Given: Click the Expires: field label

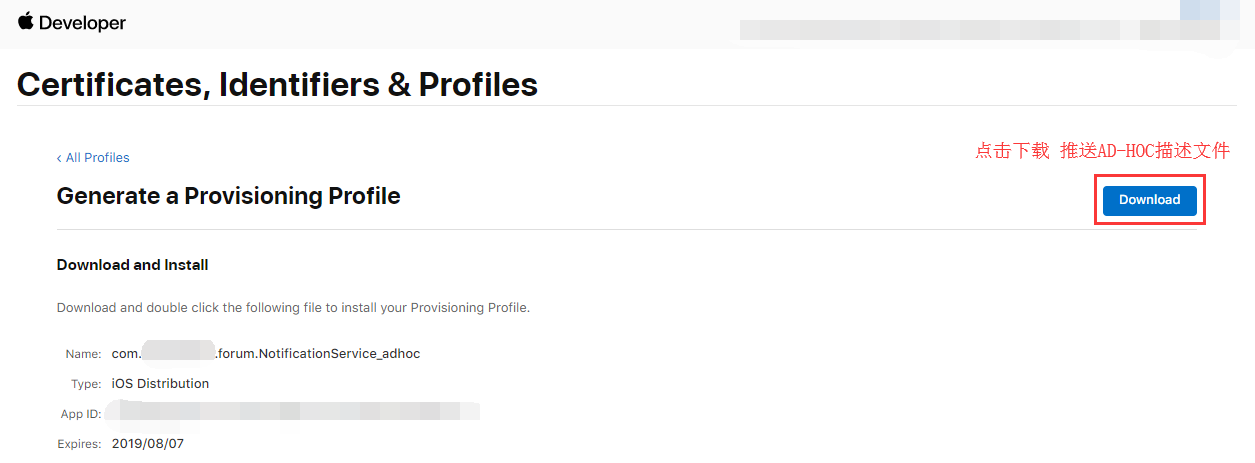Looking at the screenshot, I should pos(80,444).
